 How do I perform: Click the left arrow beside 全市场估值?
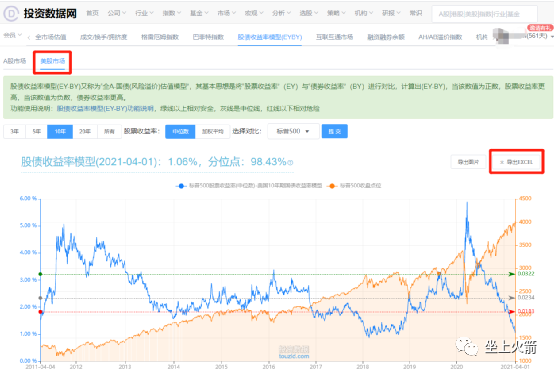(29, 37)
